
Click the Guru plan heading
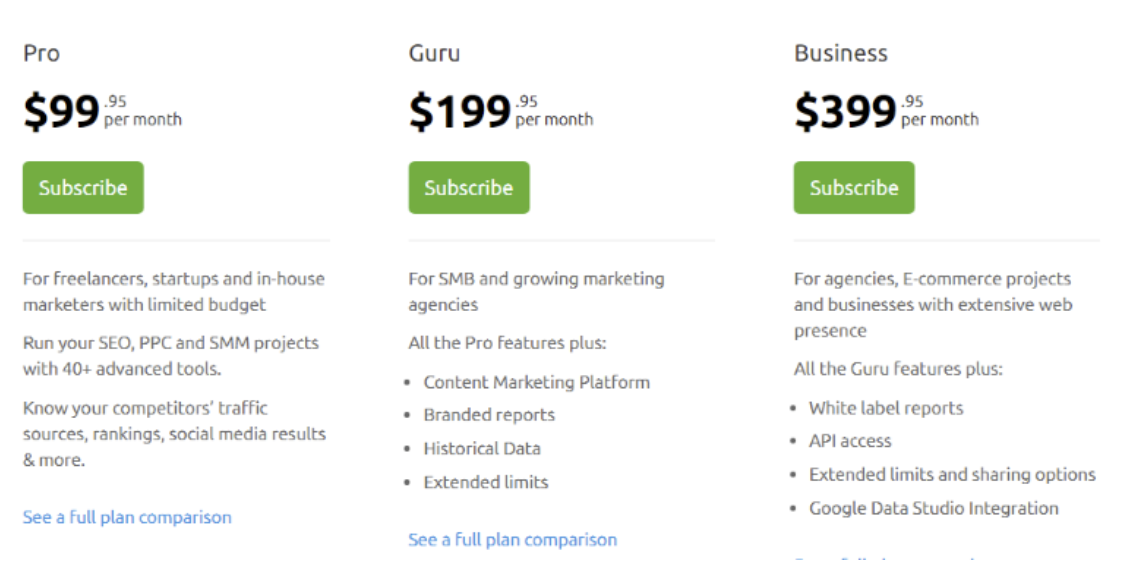point(434,54)
